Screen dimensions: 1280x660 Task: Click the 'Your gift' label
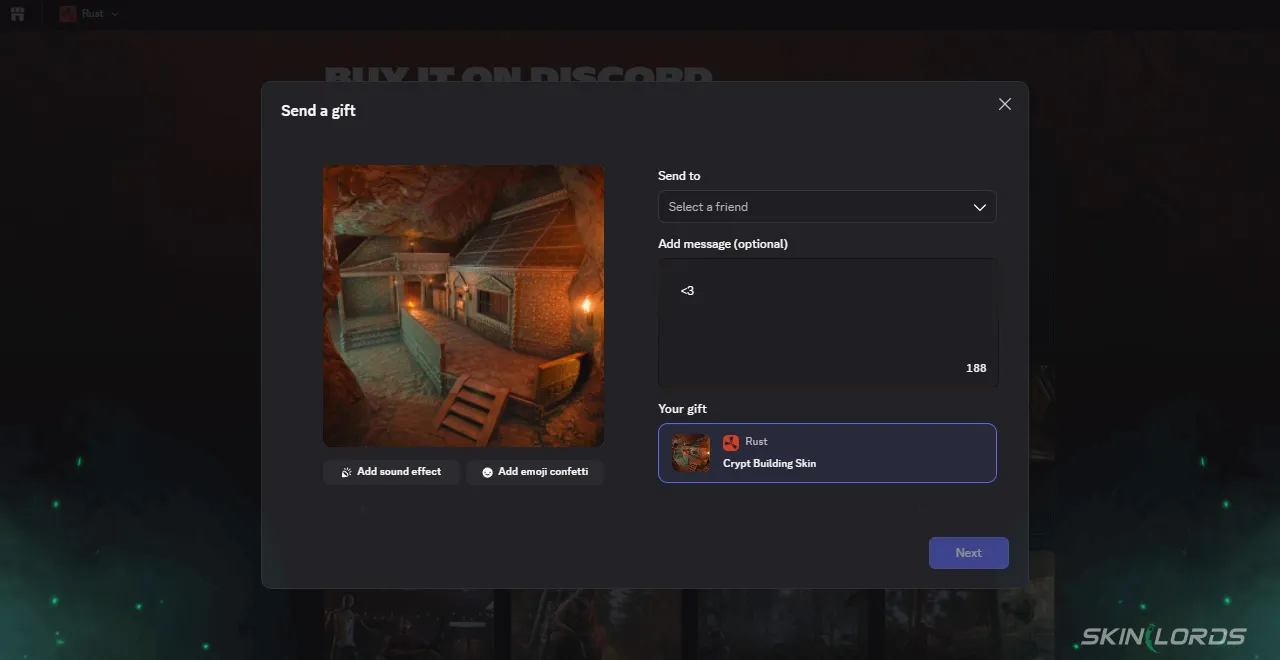682,409
